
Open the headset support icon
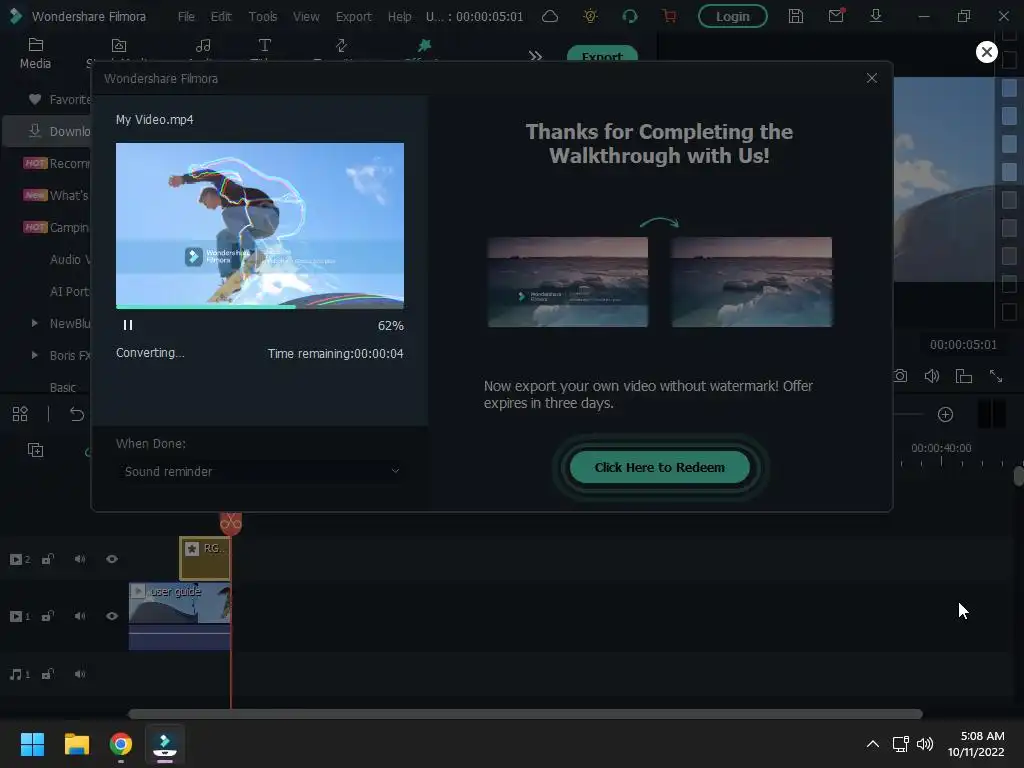click(630, 16)
